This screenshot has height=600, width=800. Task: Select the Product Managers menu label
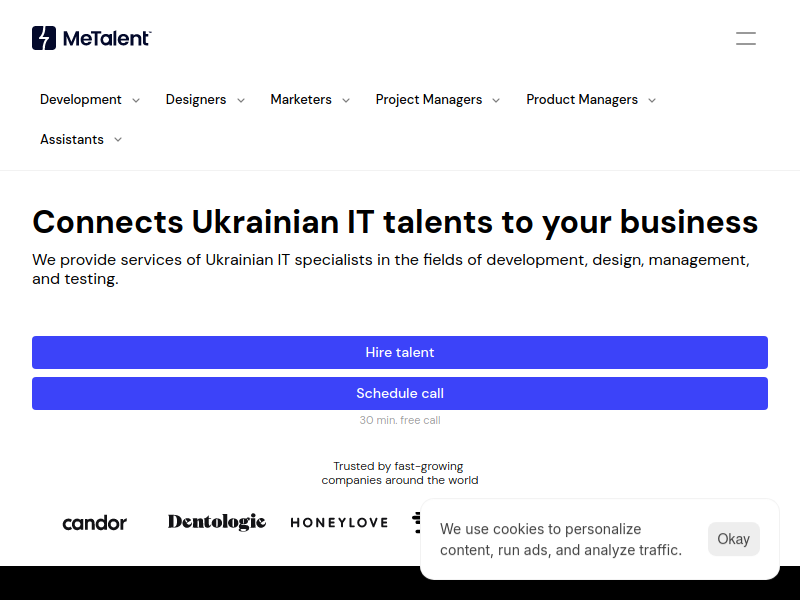click(582, 99)
